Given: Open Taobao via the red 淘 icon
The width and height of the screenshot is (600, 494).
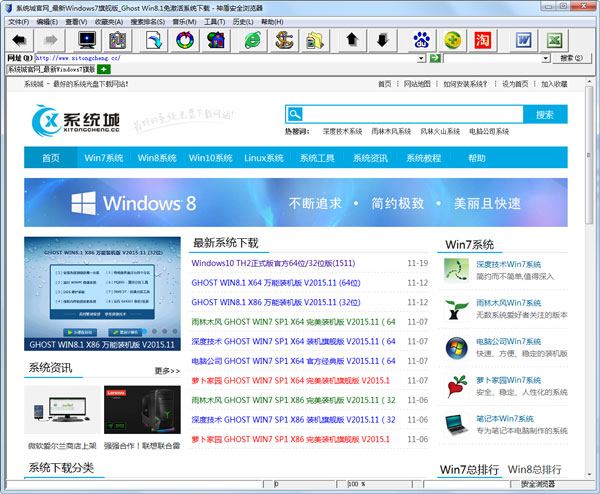Looking at the screenshot, I should click(483, 40).
